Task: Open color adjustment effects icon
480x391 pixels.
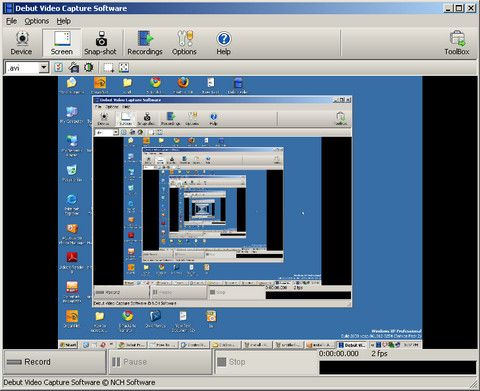Action: click(89, 68)
